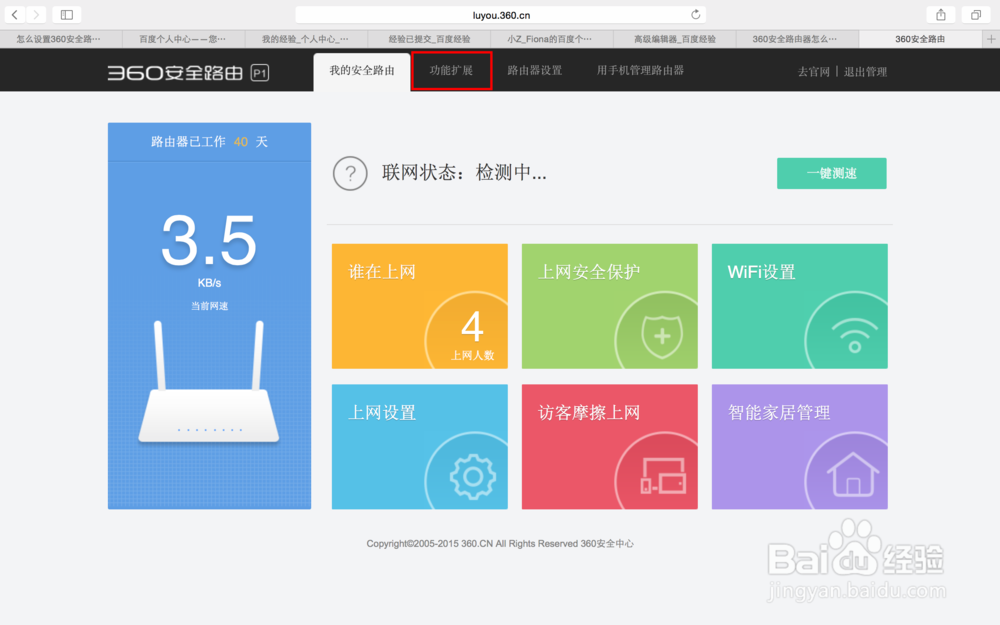
Task: Click the 360安全路由 logo
Action: coord(175,73)
